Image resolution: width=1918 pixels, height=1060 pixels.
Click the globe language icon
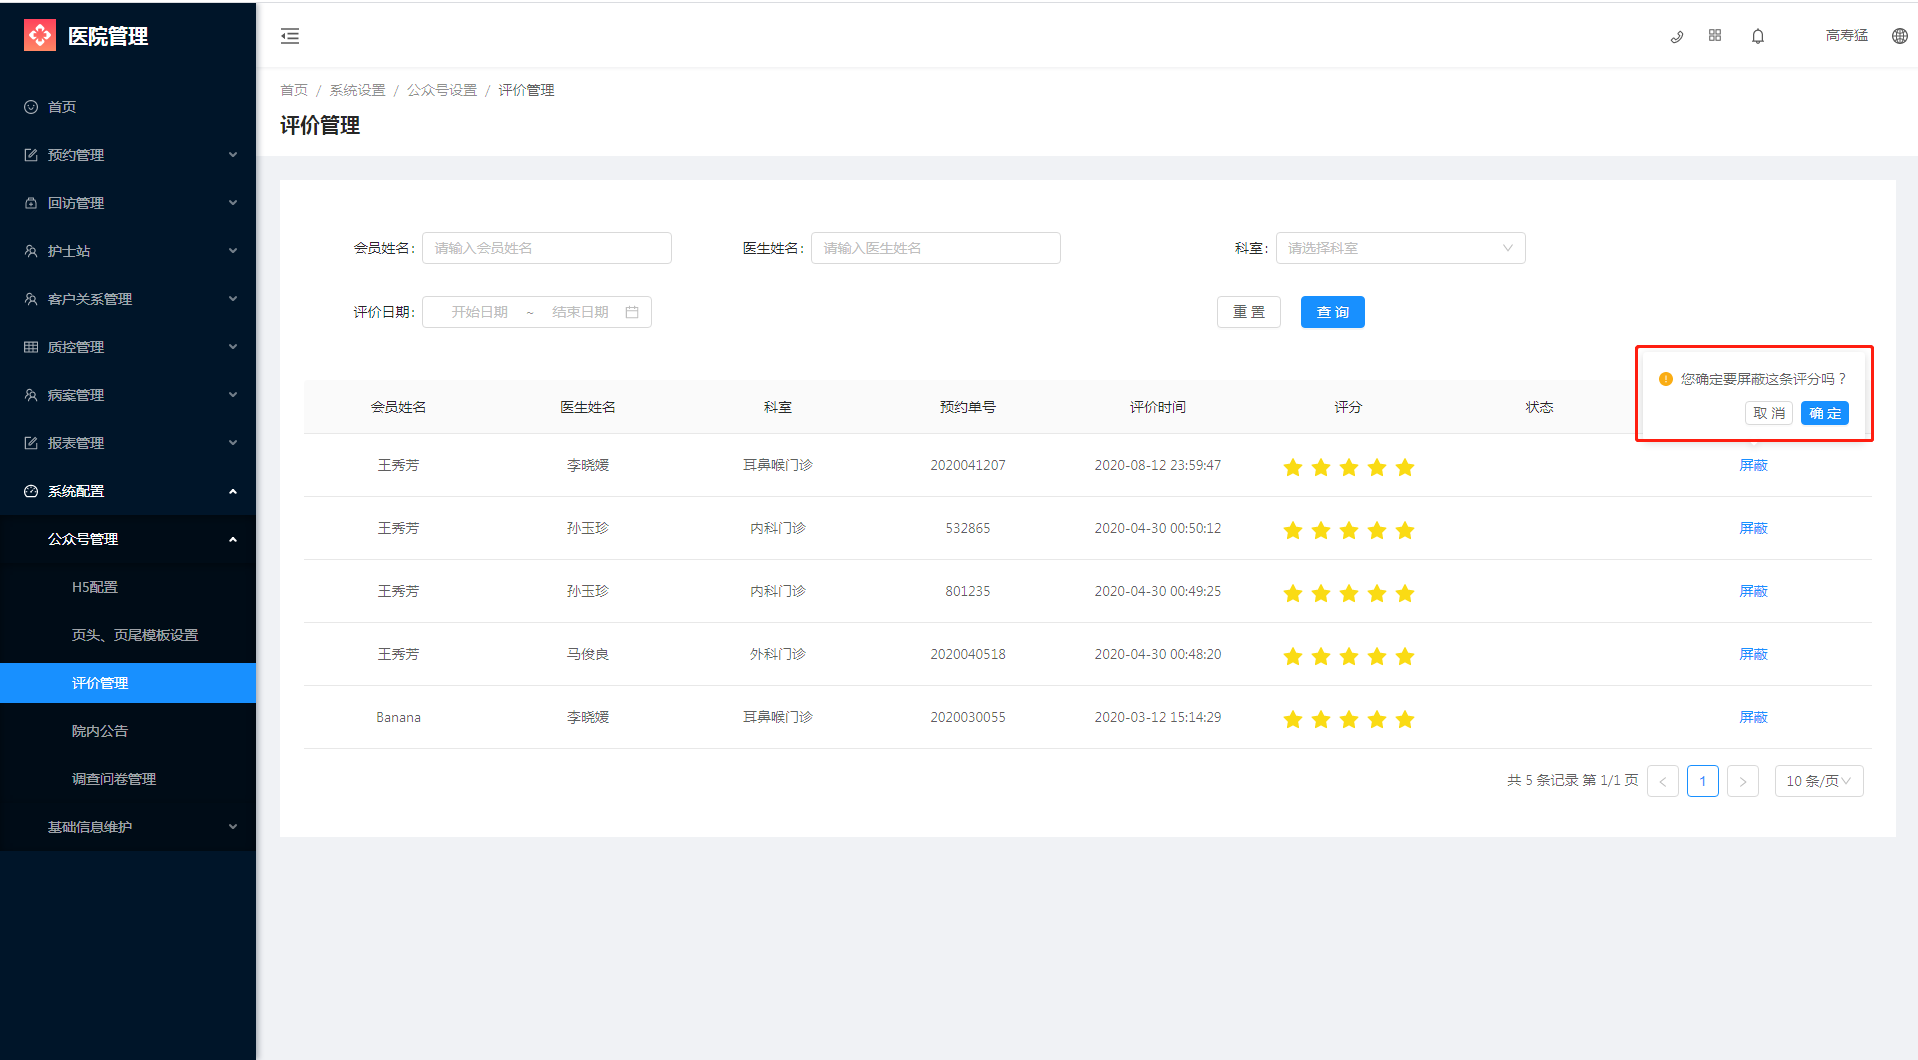click(1900, 36)
